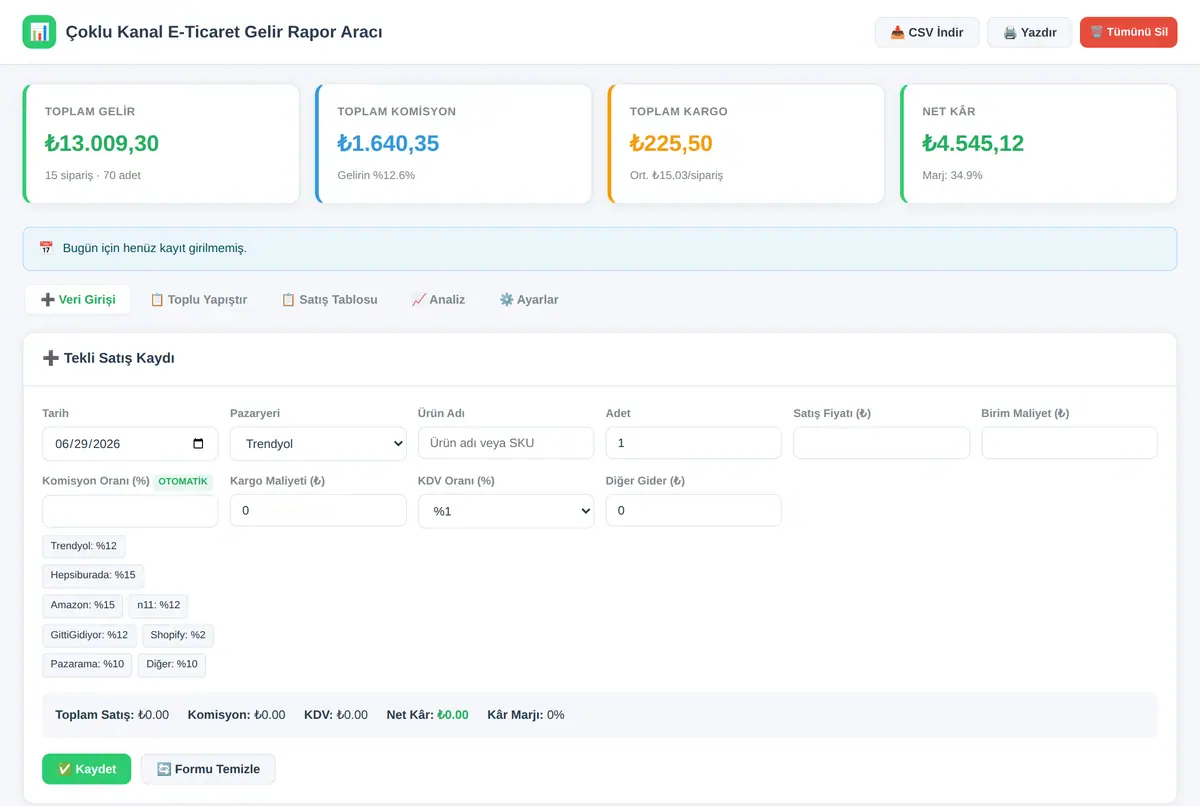Save the record with Kaydet button

(x=86, y=769)
